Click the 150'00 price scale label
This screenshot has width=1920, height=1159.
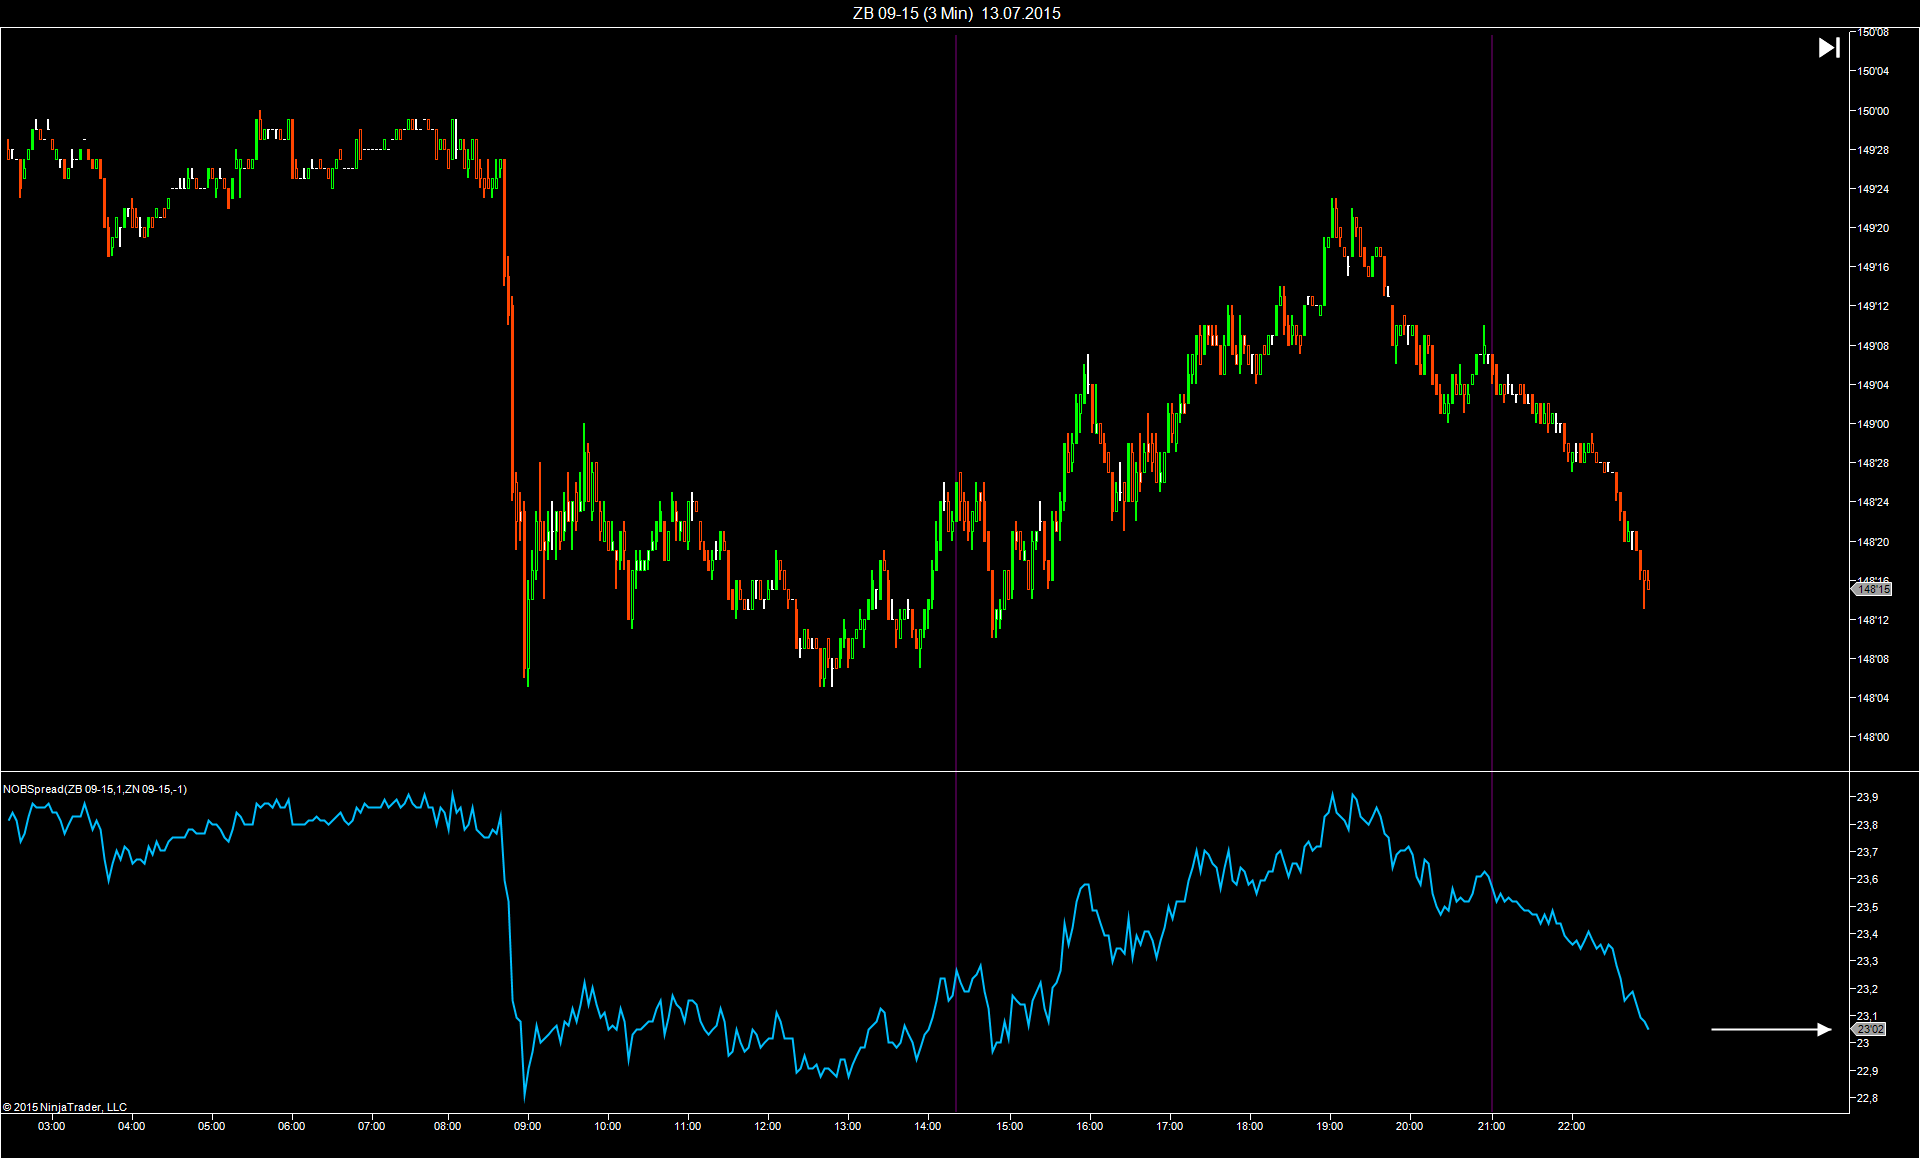pyautogui.click(x=1873, y=111)
